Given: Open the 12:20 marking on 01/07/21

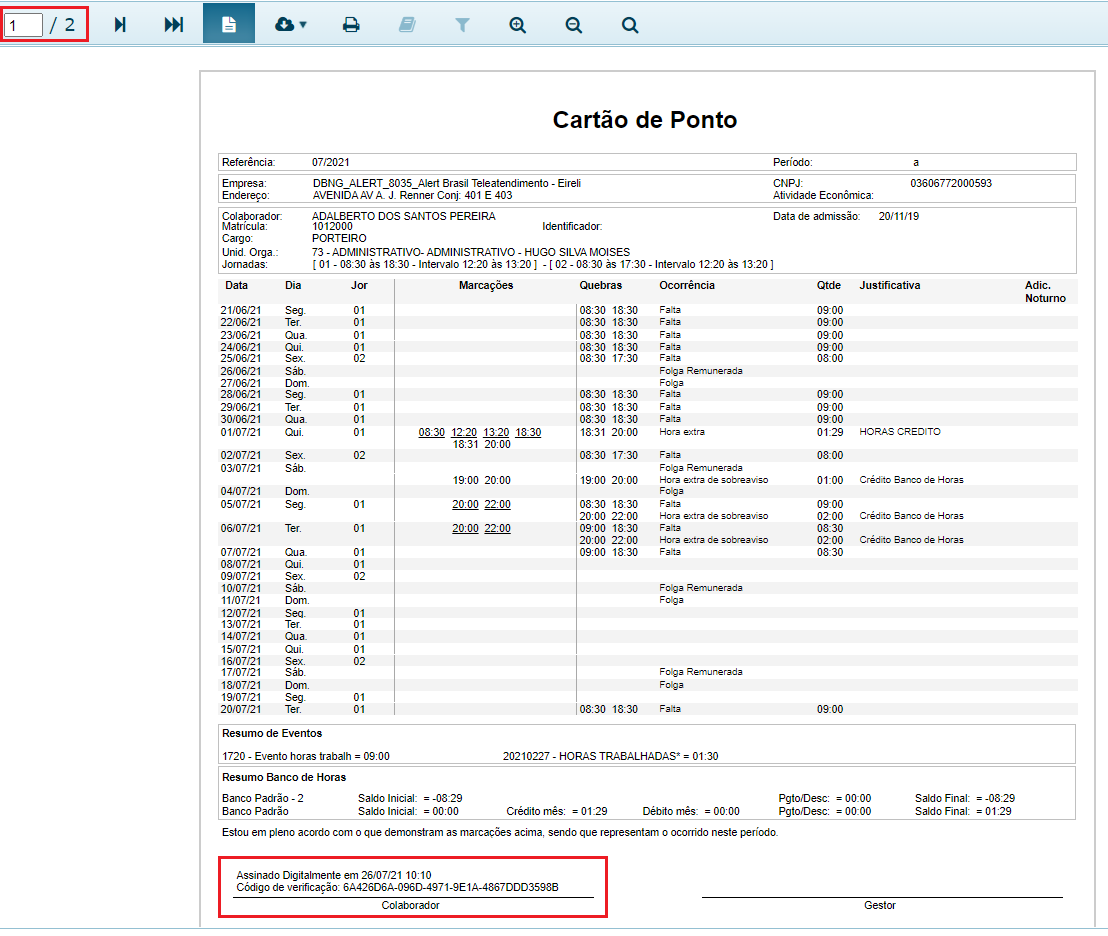Looking at the screenshot, I should (x=464, y=432).
